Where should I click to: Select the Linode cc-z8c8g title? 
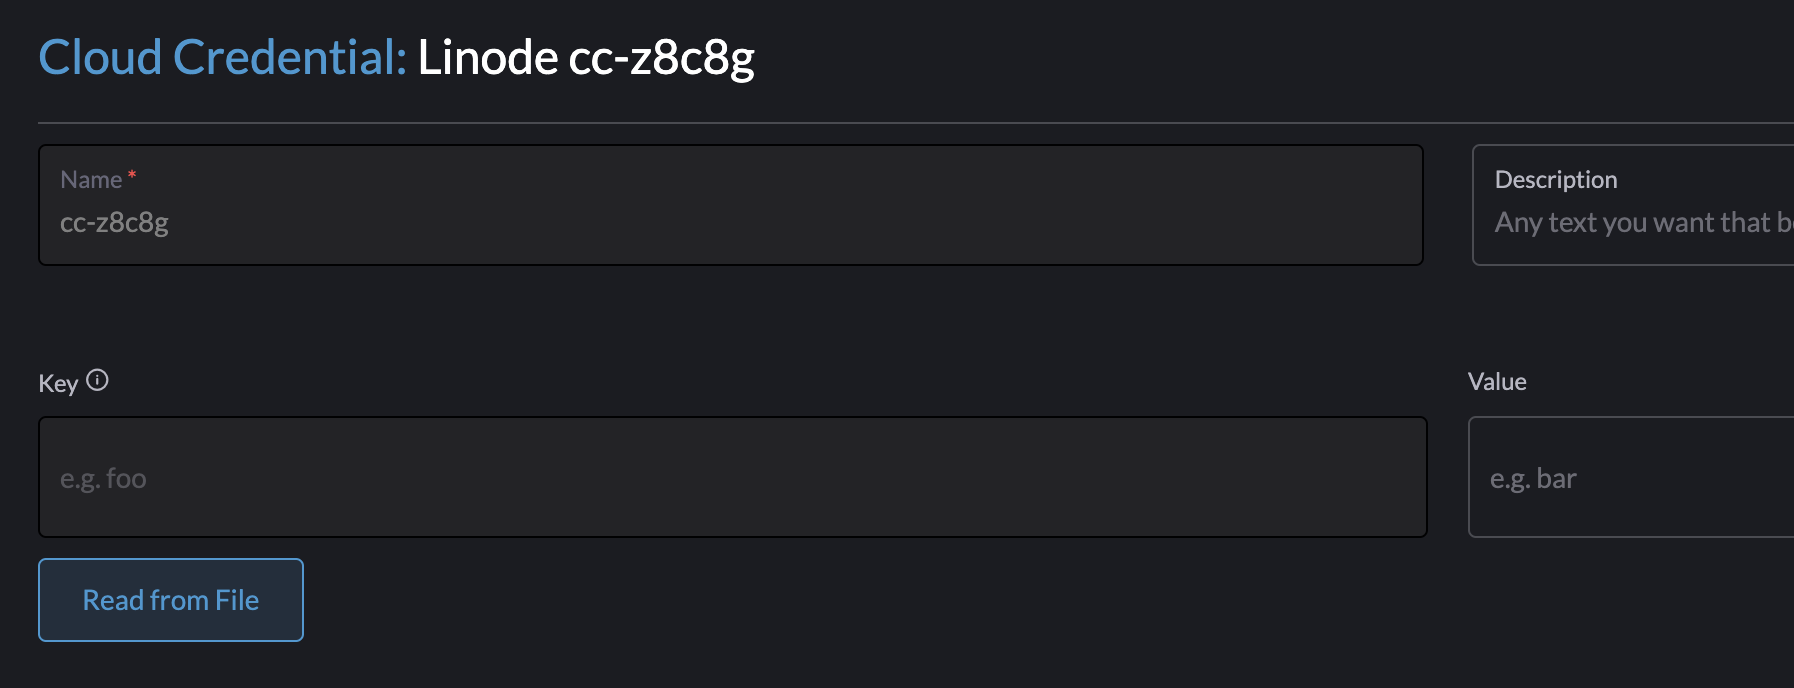pyautogui.click(x=585, y=58)
